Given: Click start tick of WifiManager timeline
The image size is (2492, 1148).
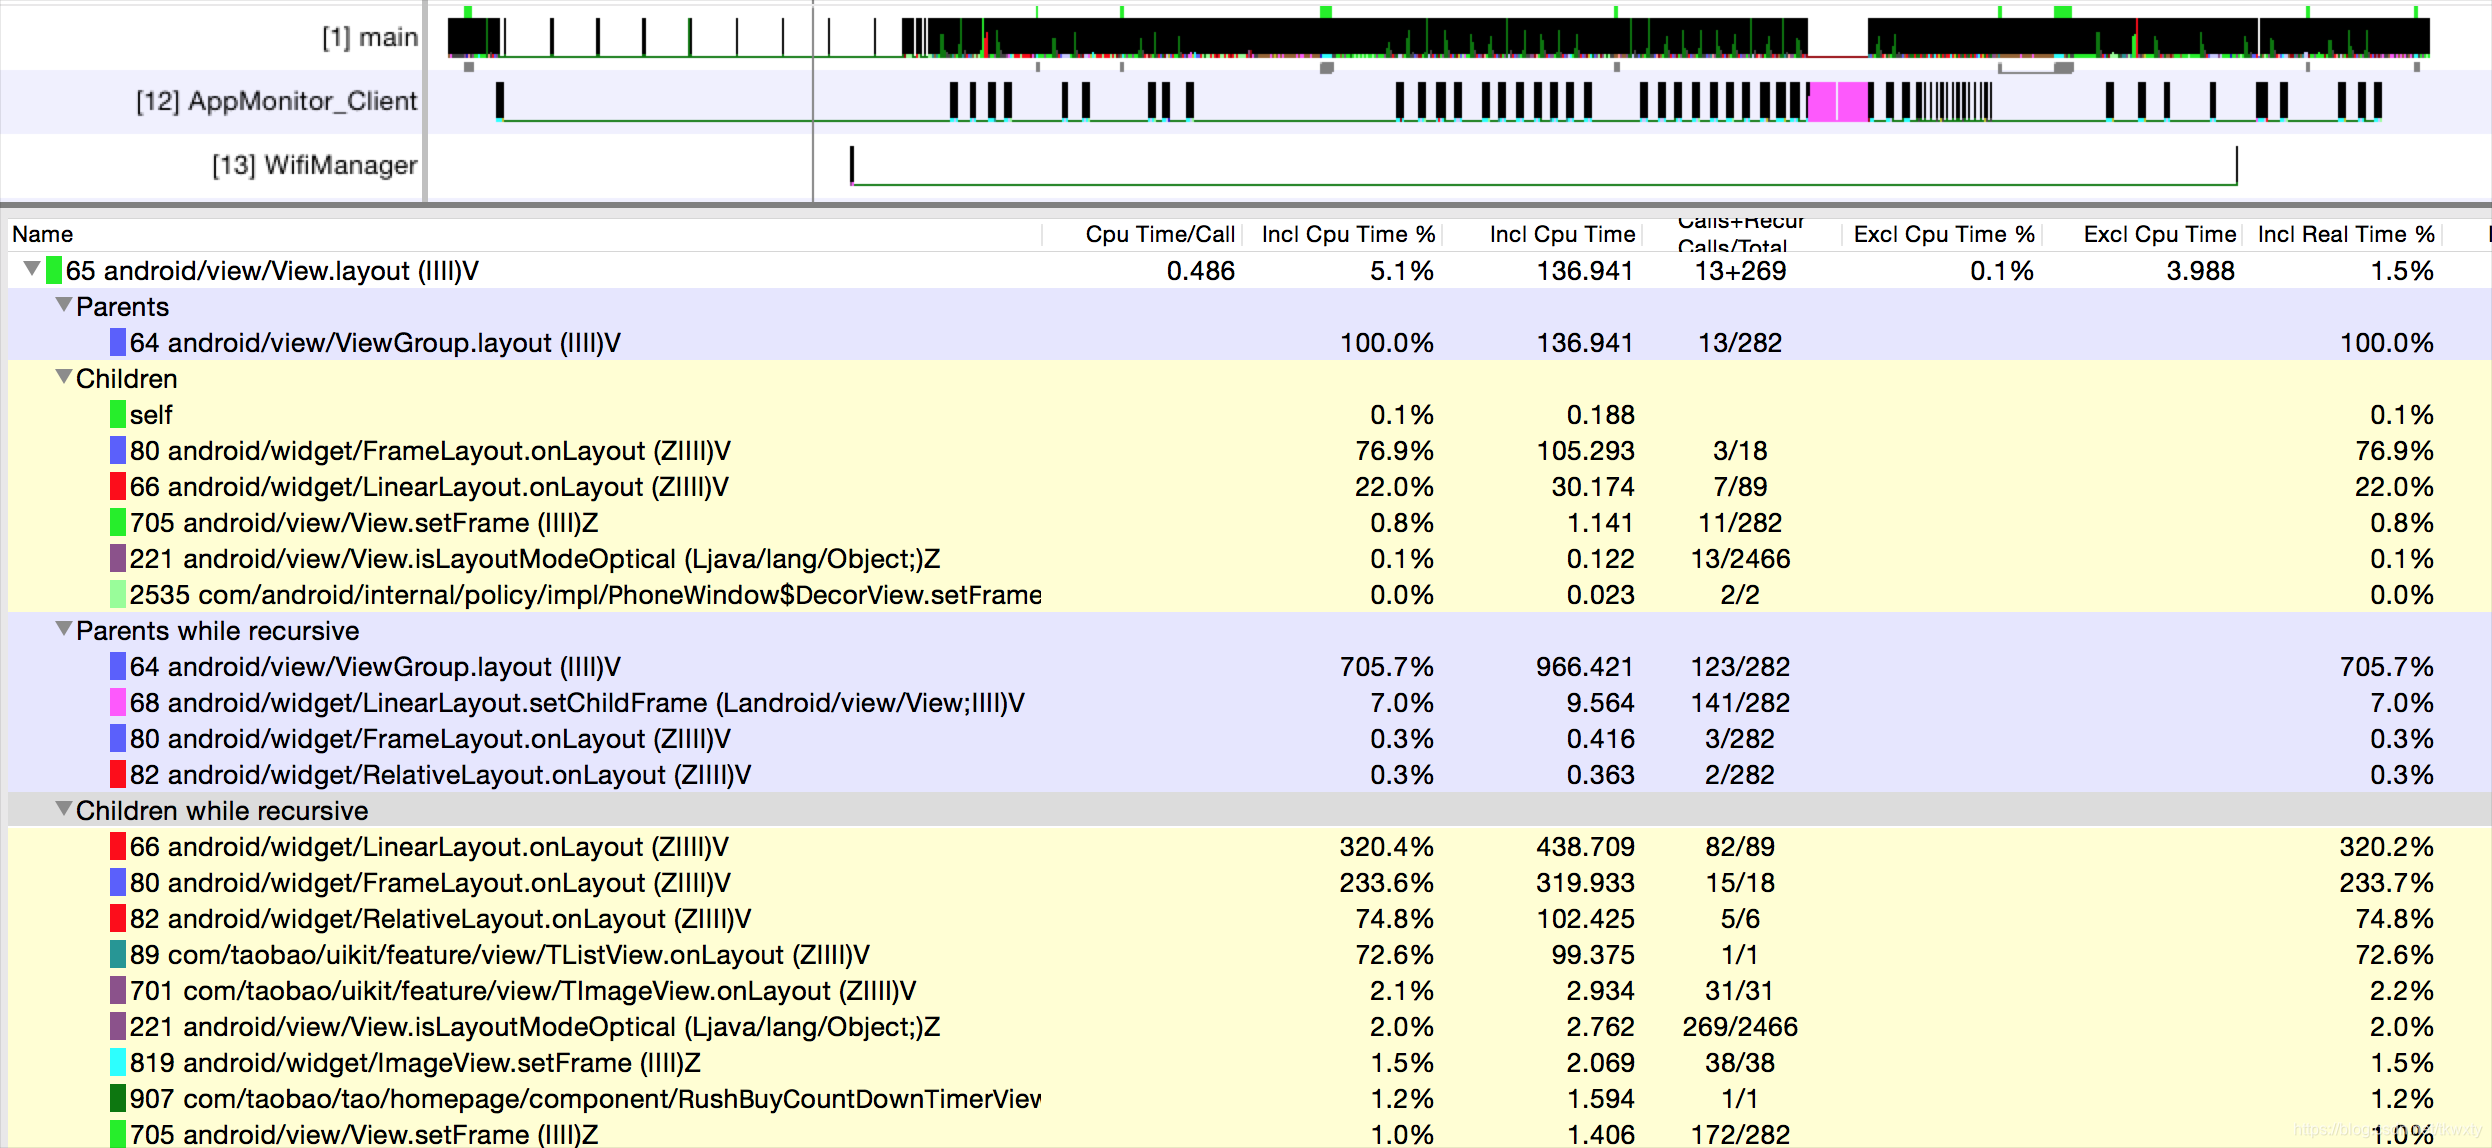Looking at the screenshot, I should click(852, 165).
